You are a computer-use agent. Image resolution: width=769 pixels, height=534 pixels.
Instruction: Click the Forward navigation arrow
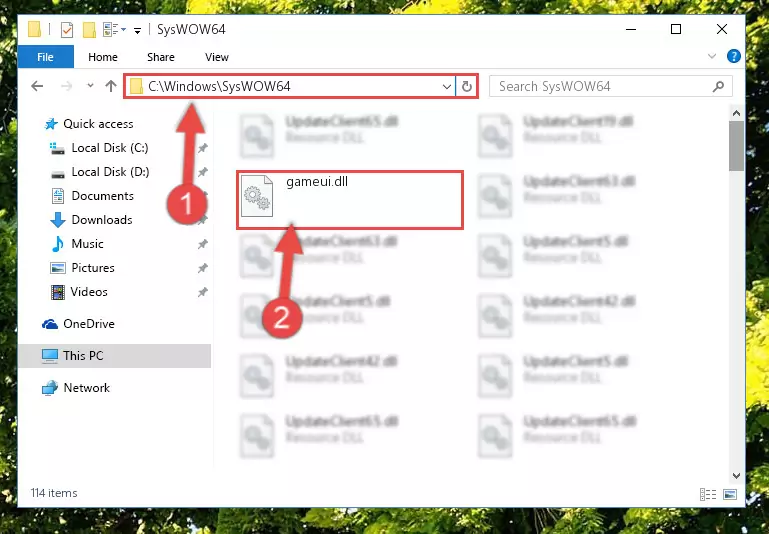pos(66,87)
